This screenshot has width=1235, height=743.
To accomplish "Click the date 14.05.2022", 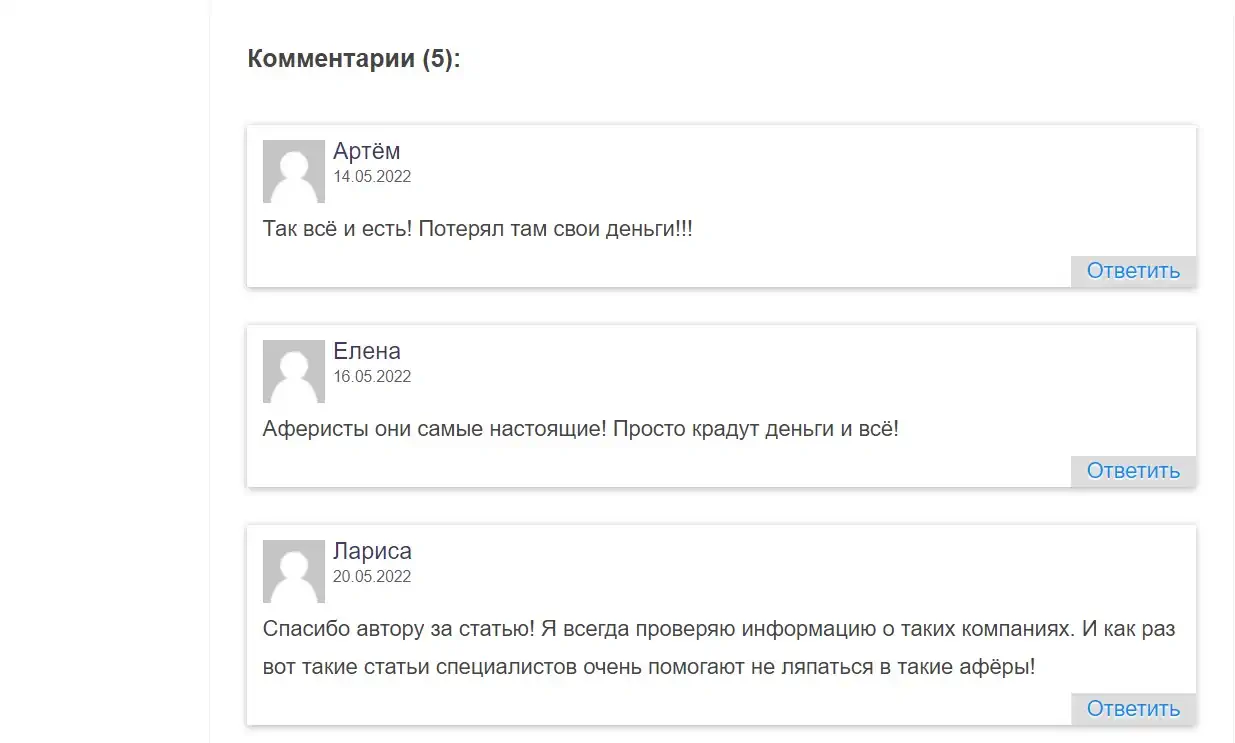I will [x=372, y=177].
